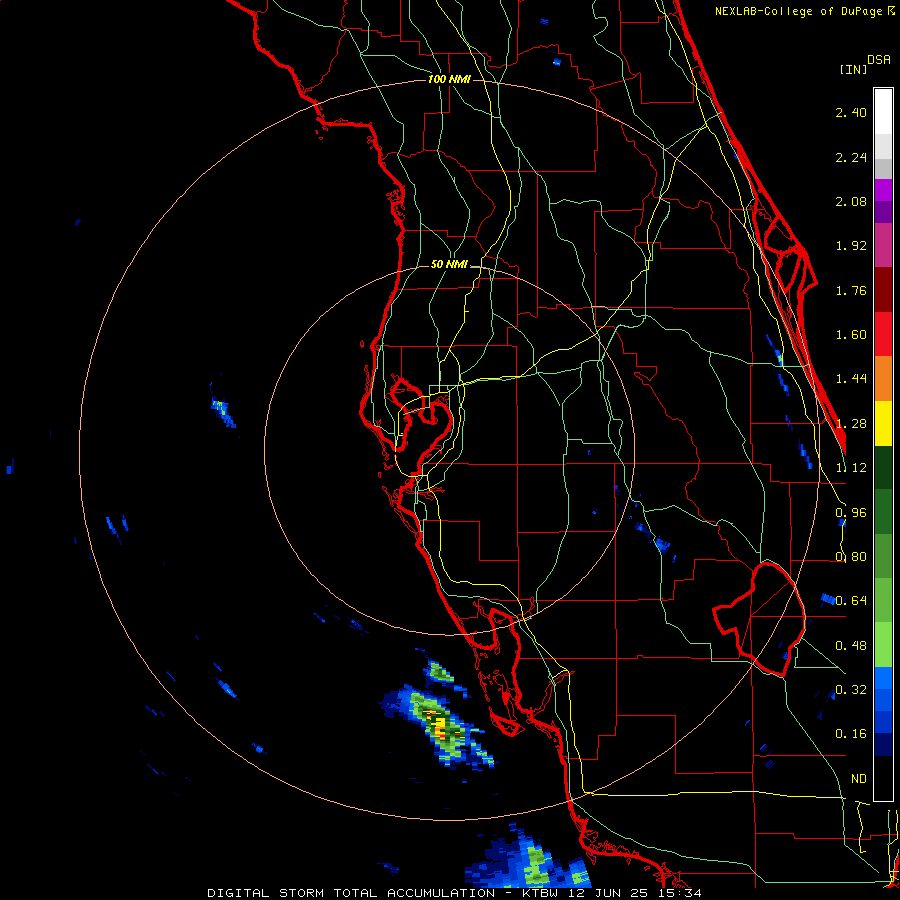The image size is (900, 900).
Task: Click the 50 NMI range ring label
Action: click(449, 265)
